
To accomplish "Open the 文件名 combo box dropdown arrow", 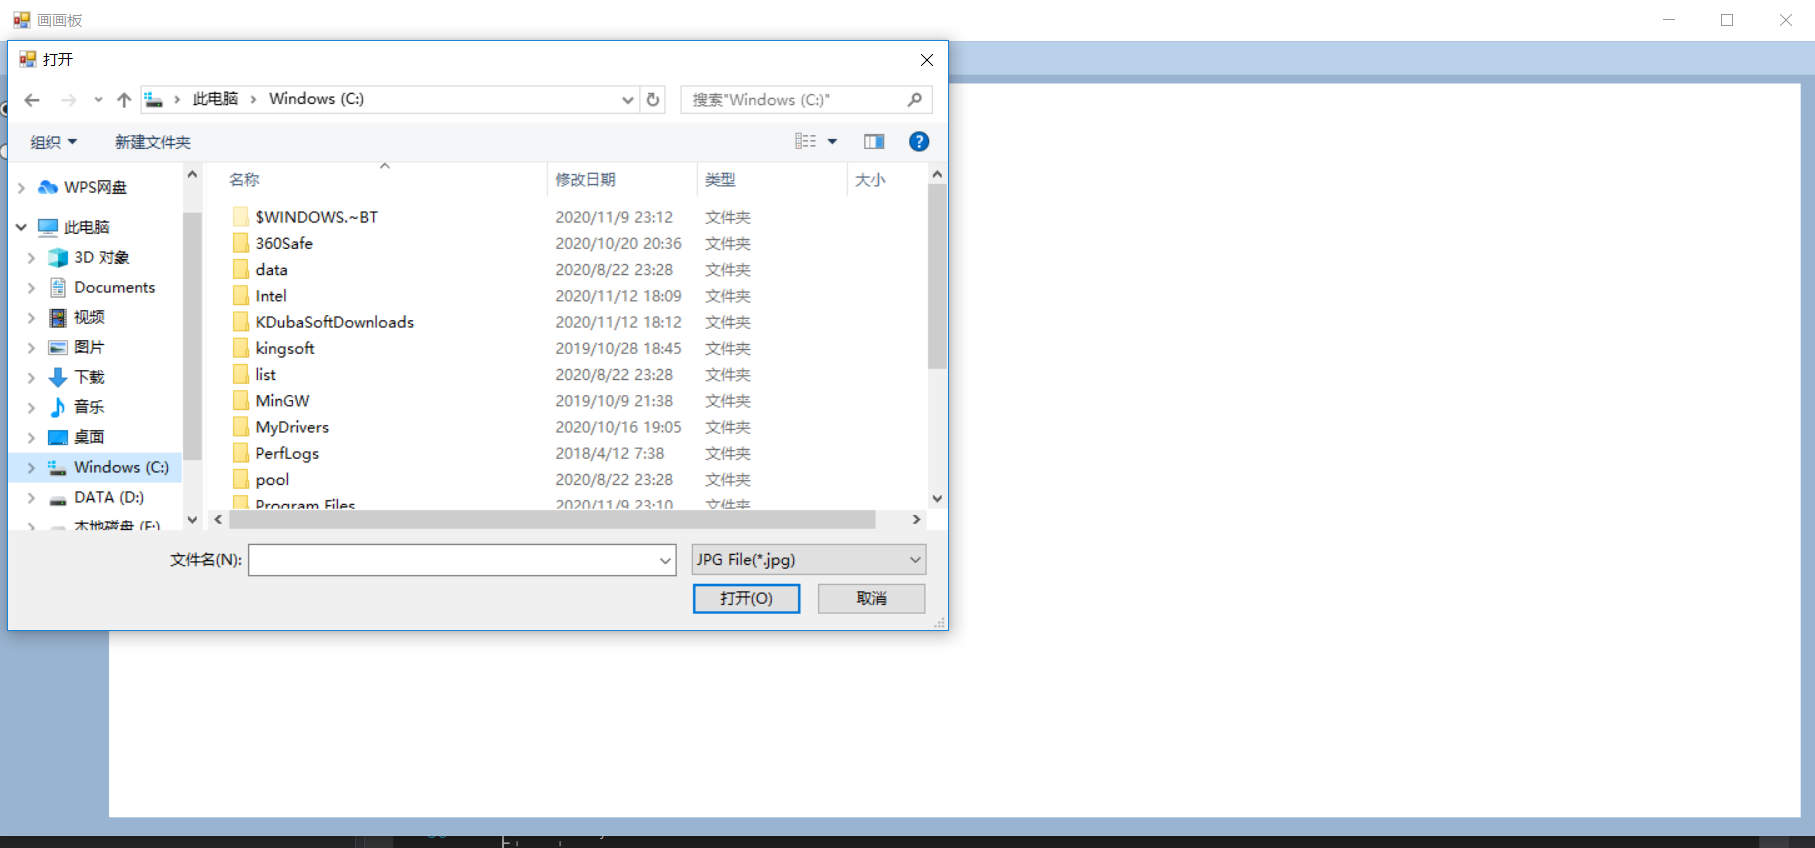I will (666, 560).
